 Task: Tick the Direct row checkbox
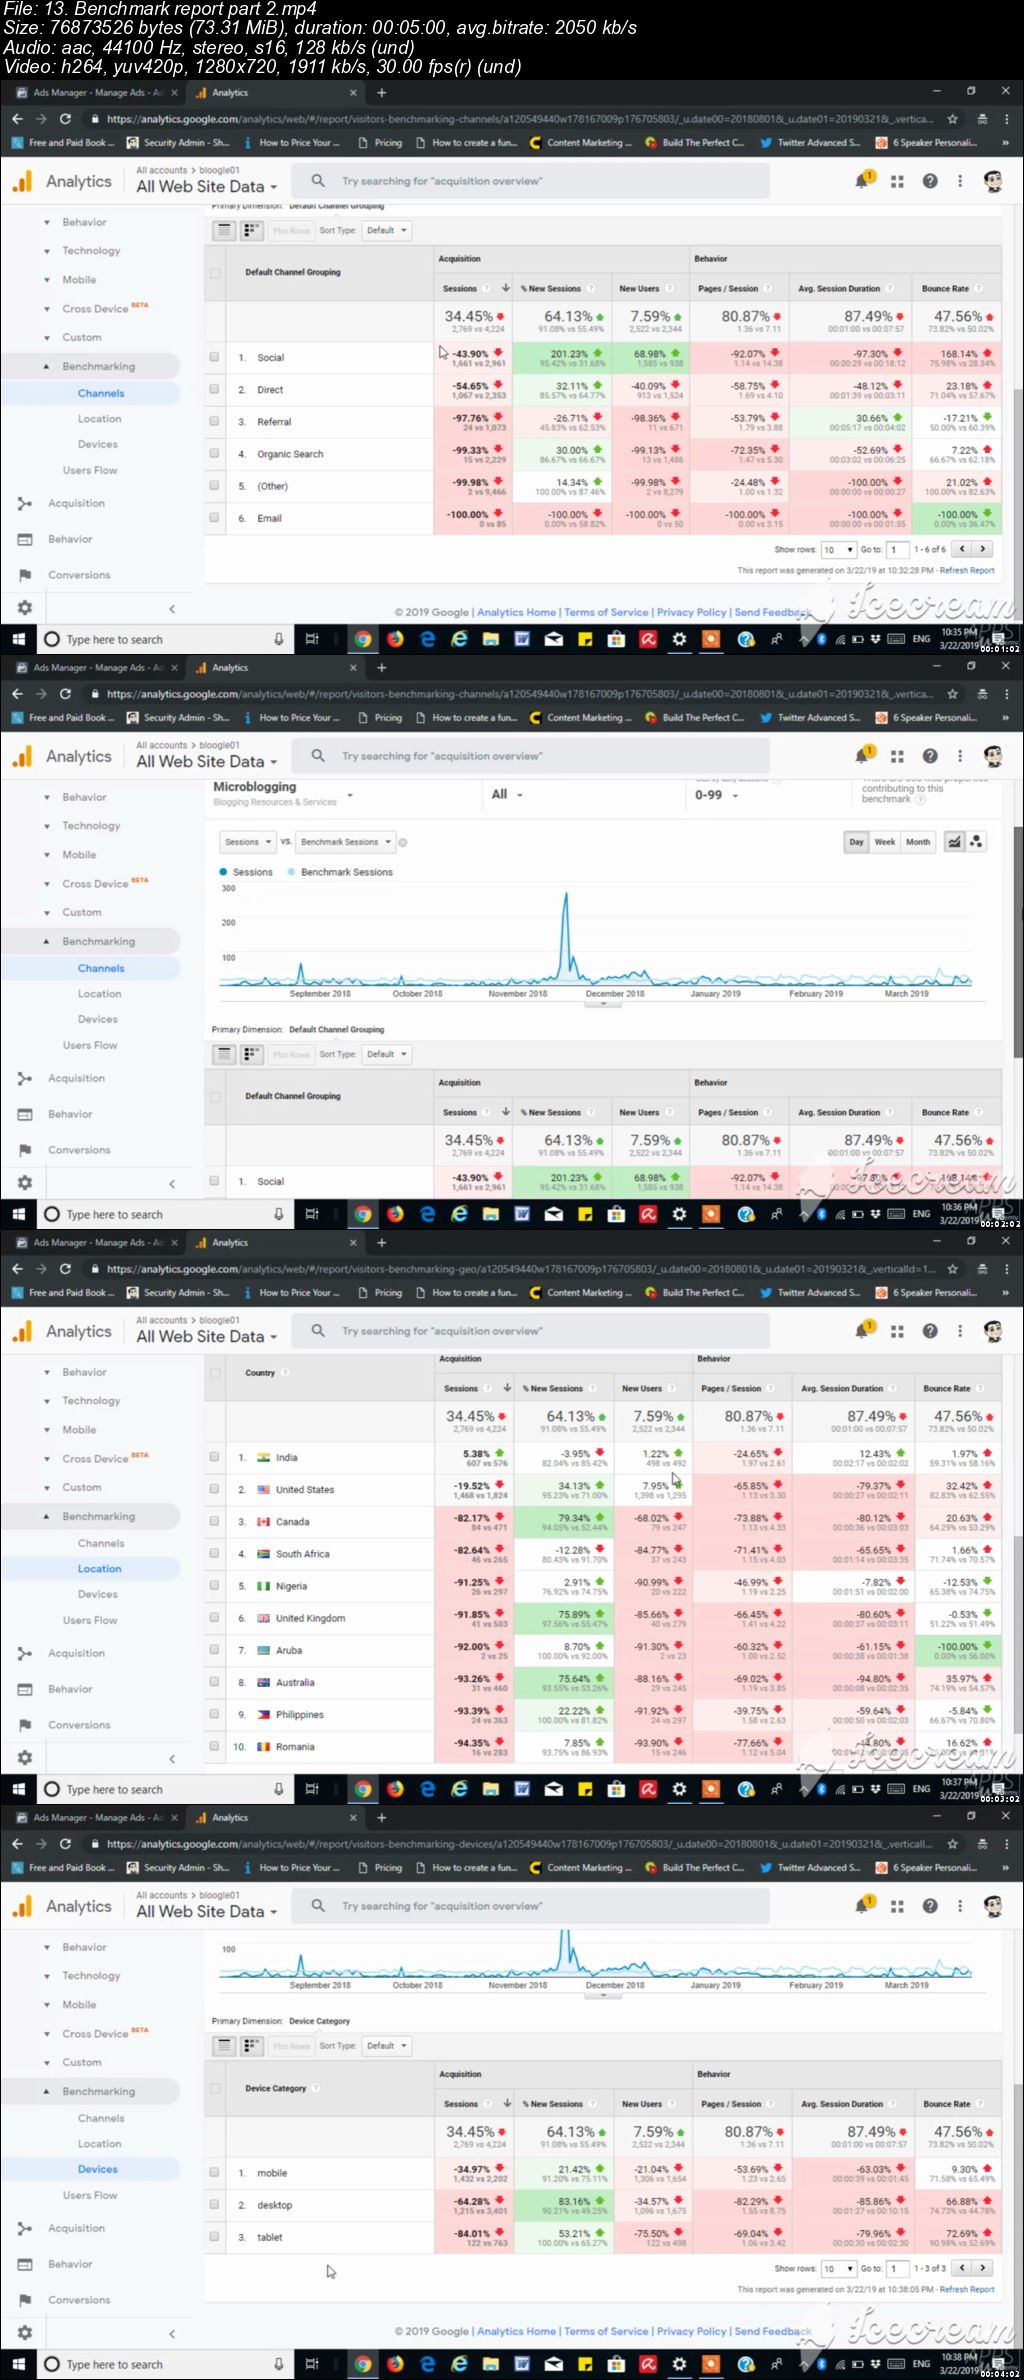[214, 389]
